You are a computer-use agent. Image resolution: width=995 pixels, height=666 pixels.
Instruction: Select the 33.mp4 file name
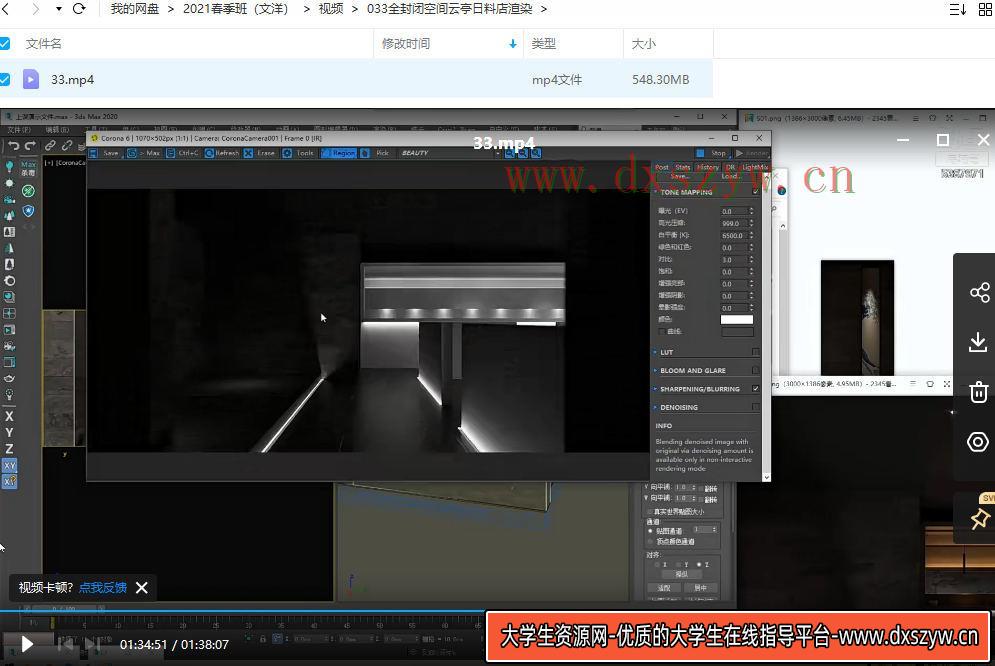72,79
